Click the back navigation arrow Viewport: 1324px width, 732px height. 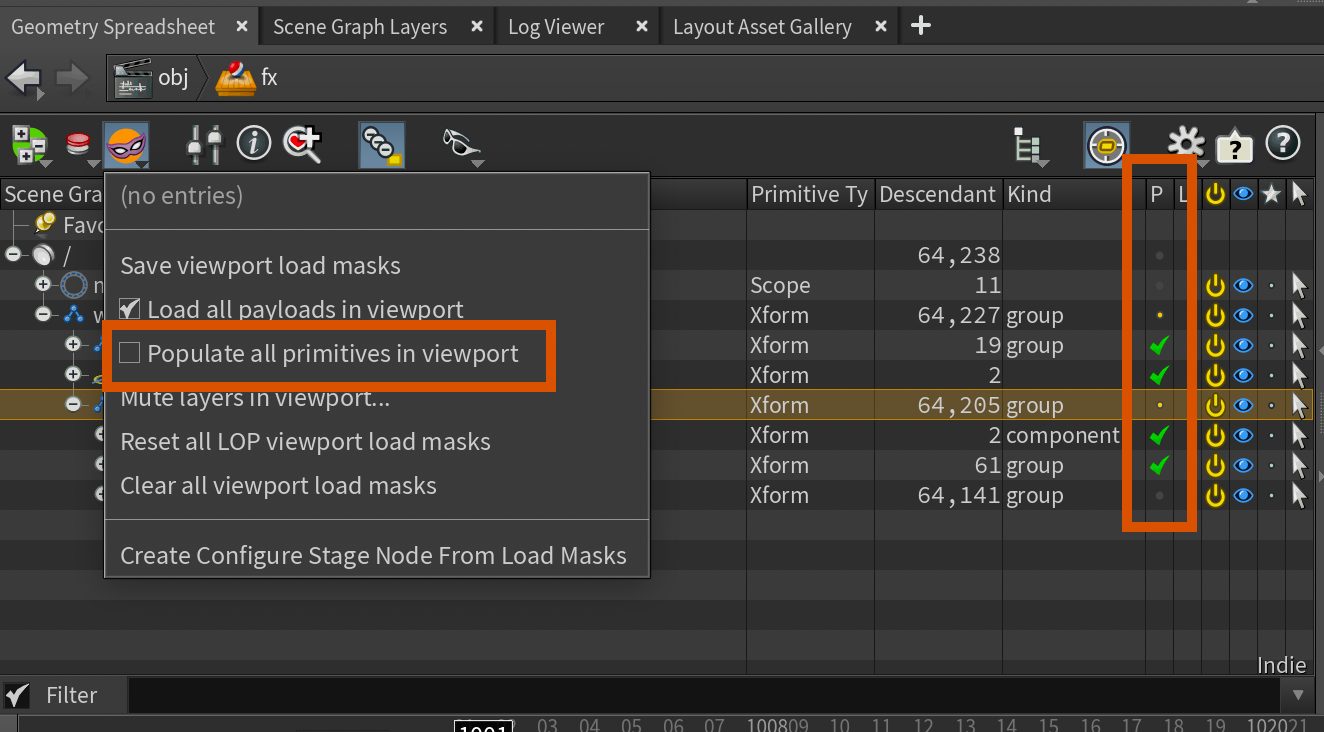[x=26, y=78]
